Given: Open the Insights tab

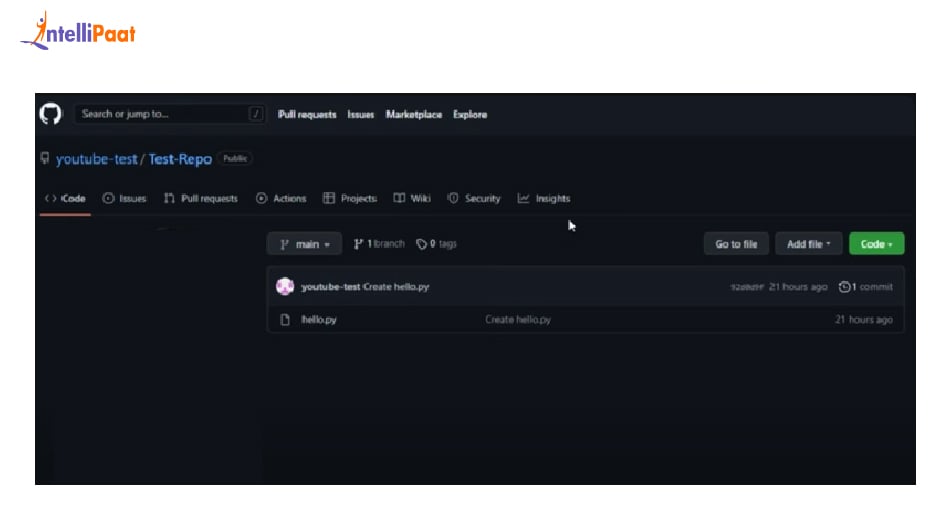Looking at the screenshot, I should click(544, 199).
